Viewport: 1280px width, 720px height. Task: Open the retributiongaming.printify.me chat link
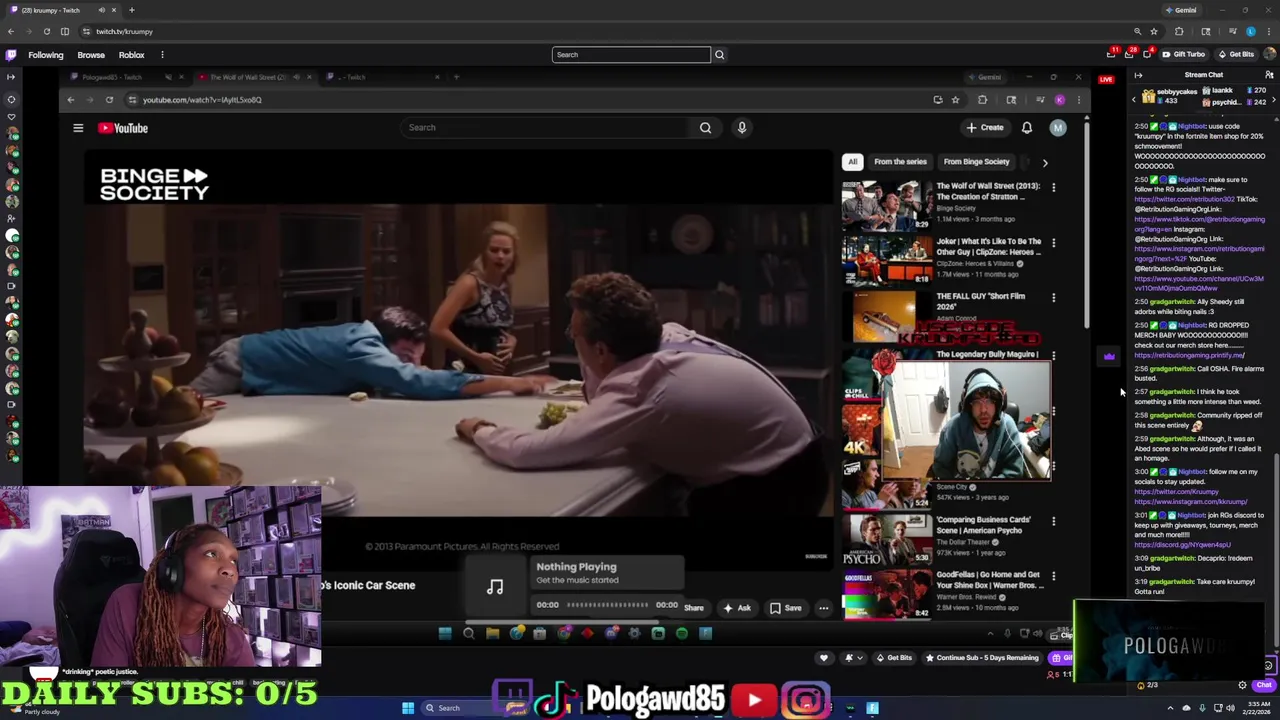pos(1190,355)
